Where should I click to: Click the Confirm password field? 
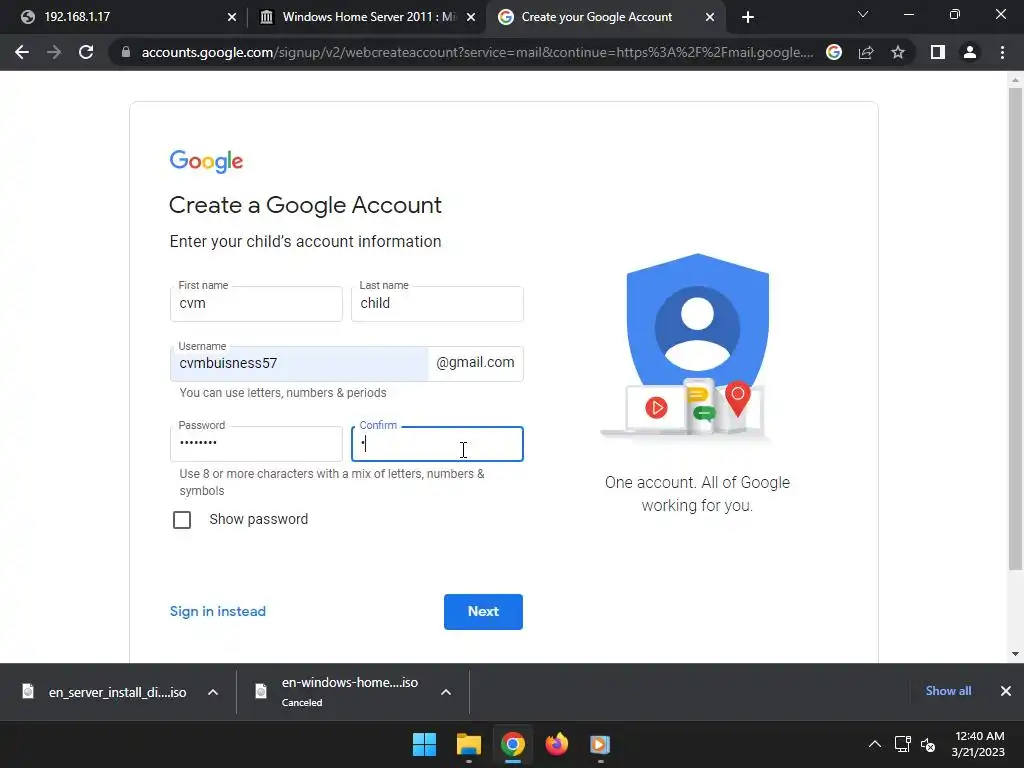pos(437,444)
